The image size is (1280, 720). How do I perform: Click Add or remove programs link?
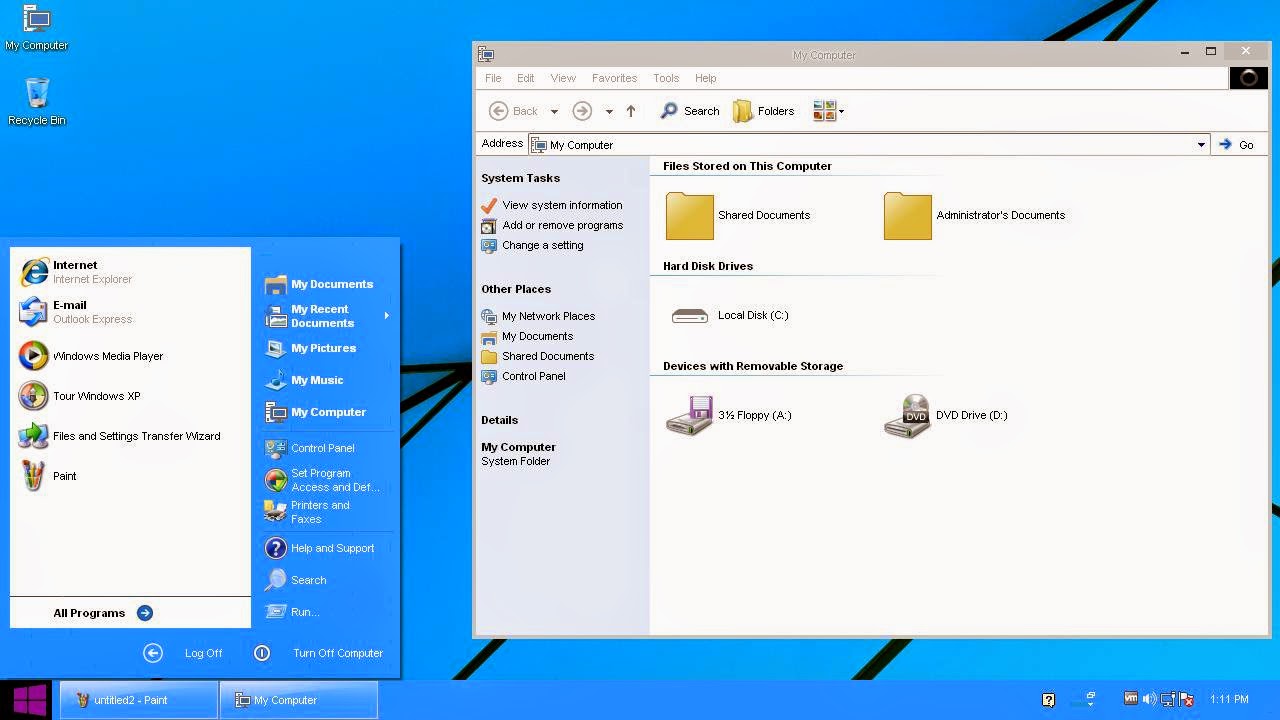tap(552, 225)
